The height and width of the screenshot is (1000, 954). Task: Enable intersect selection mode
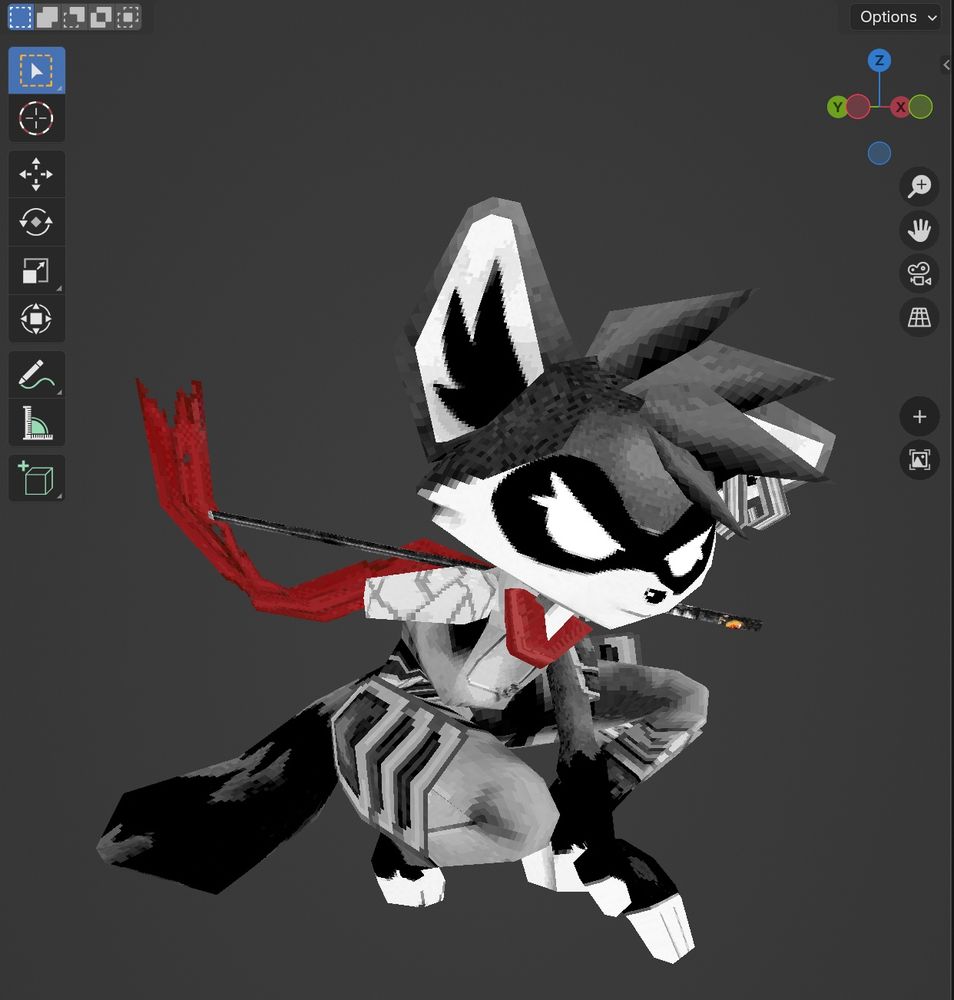coord(128,17)
